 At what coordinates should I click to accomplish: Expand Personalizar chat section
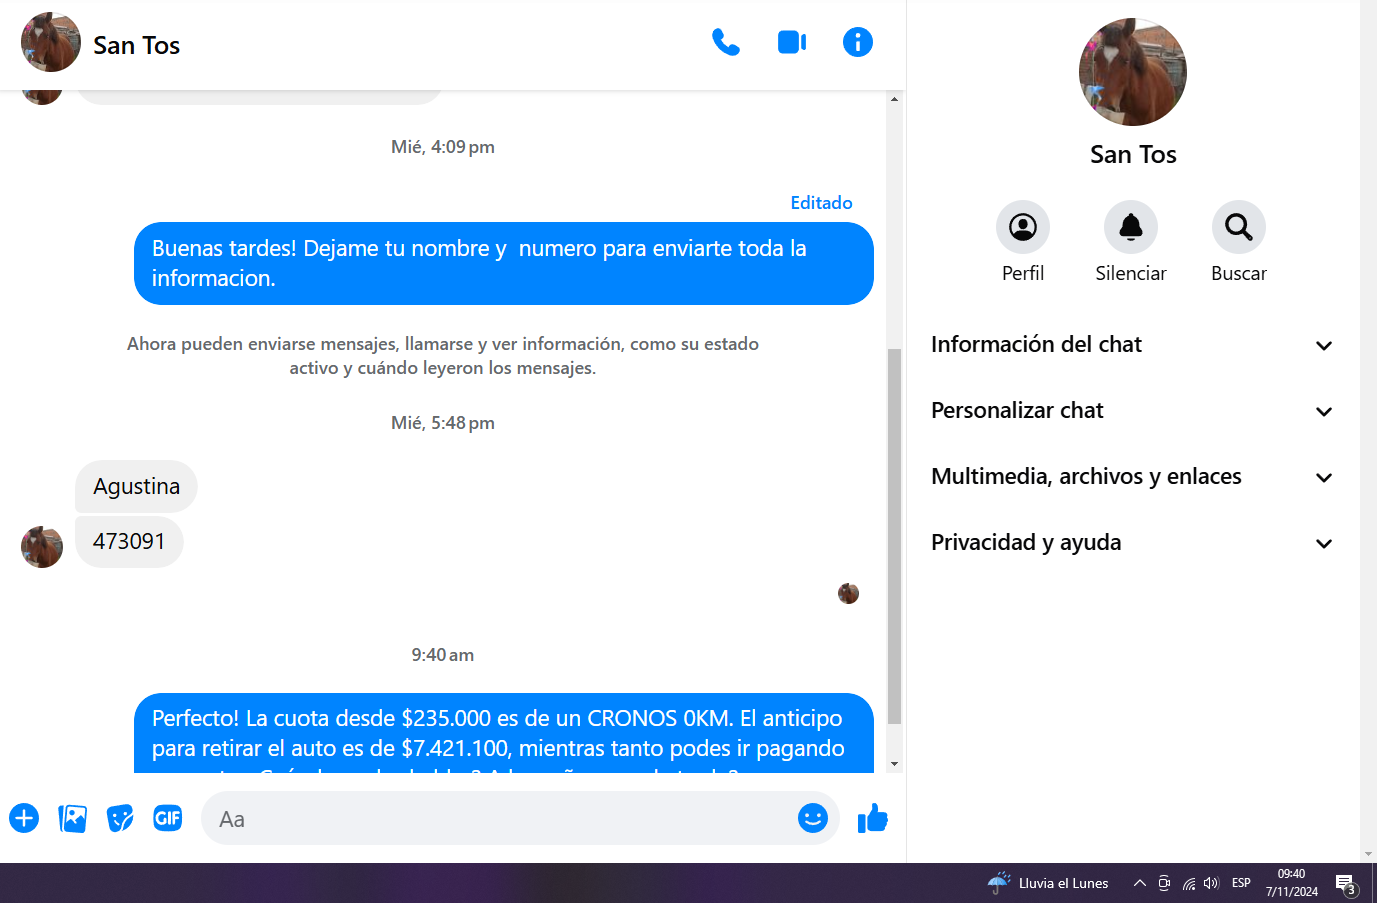point(1132,411)
